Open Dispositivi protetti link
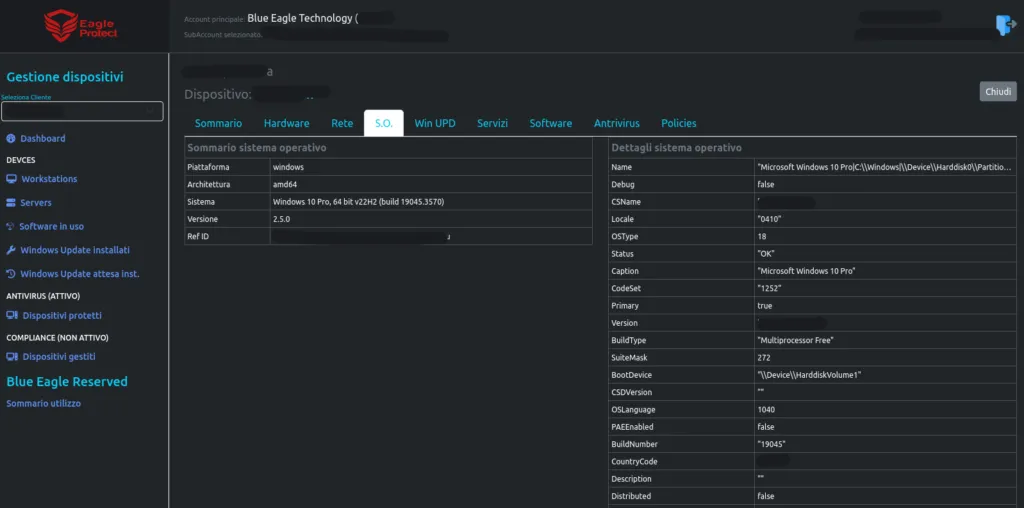Screen dimensions: 1024x508 click(x=62, y=315)
